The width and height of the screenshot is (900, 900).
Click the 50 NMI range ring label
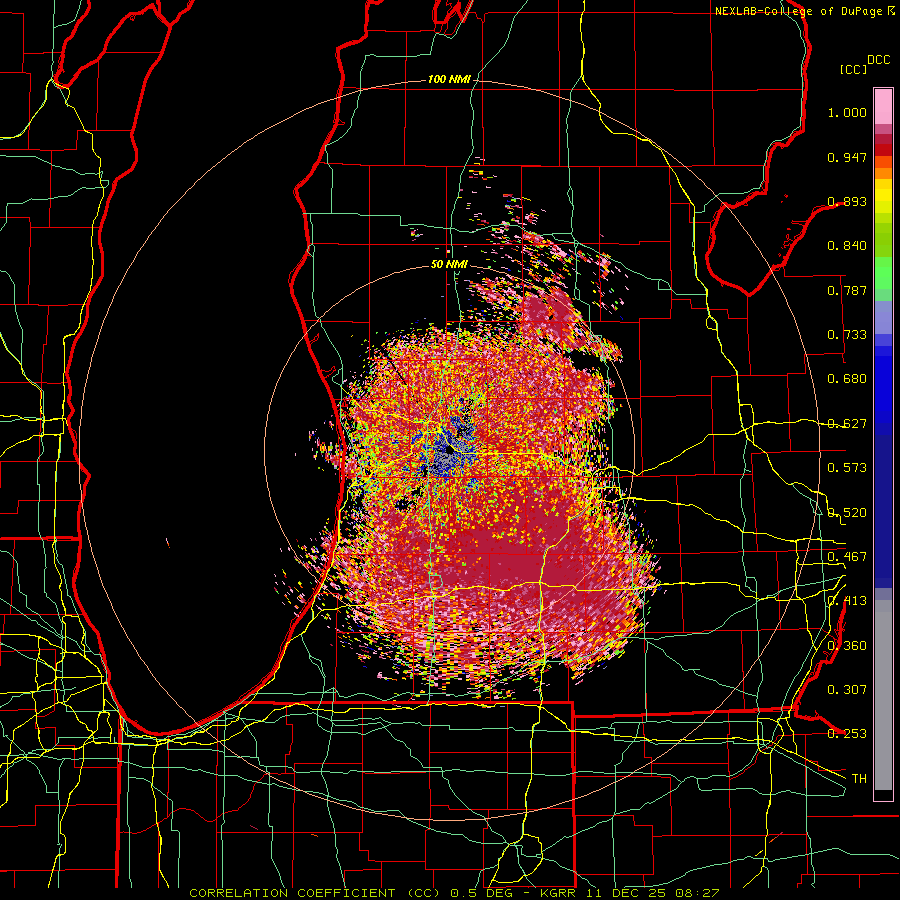[449, 265]
